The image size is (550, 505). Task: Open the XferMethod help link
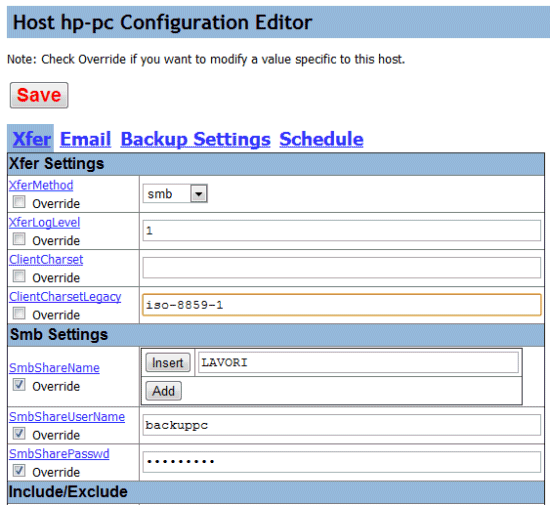click(41, 185)
